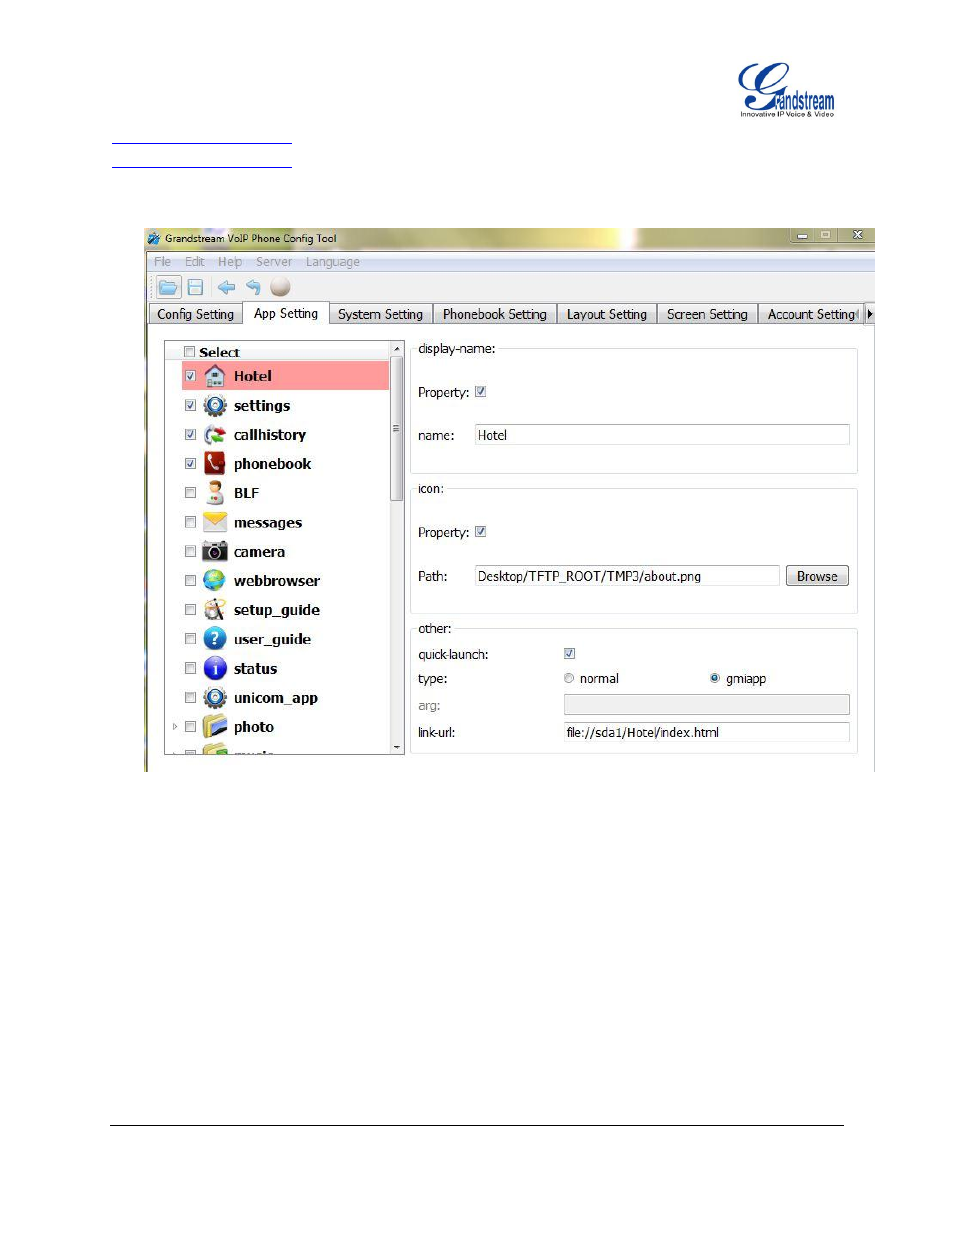Click the undo arrow toolbar icon
Viewport: 954px width, 1235px height.
253,288
